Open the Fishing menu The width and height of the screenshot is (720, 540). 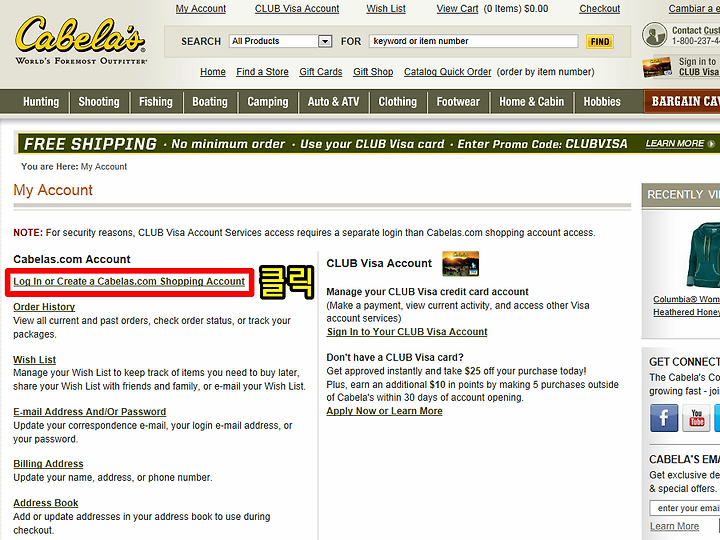(x=156, y=101)
